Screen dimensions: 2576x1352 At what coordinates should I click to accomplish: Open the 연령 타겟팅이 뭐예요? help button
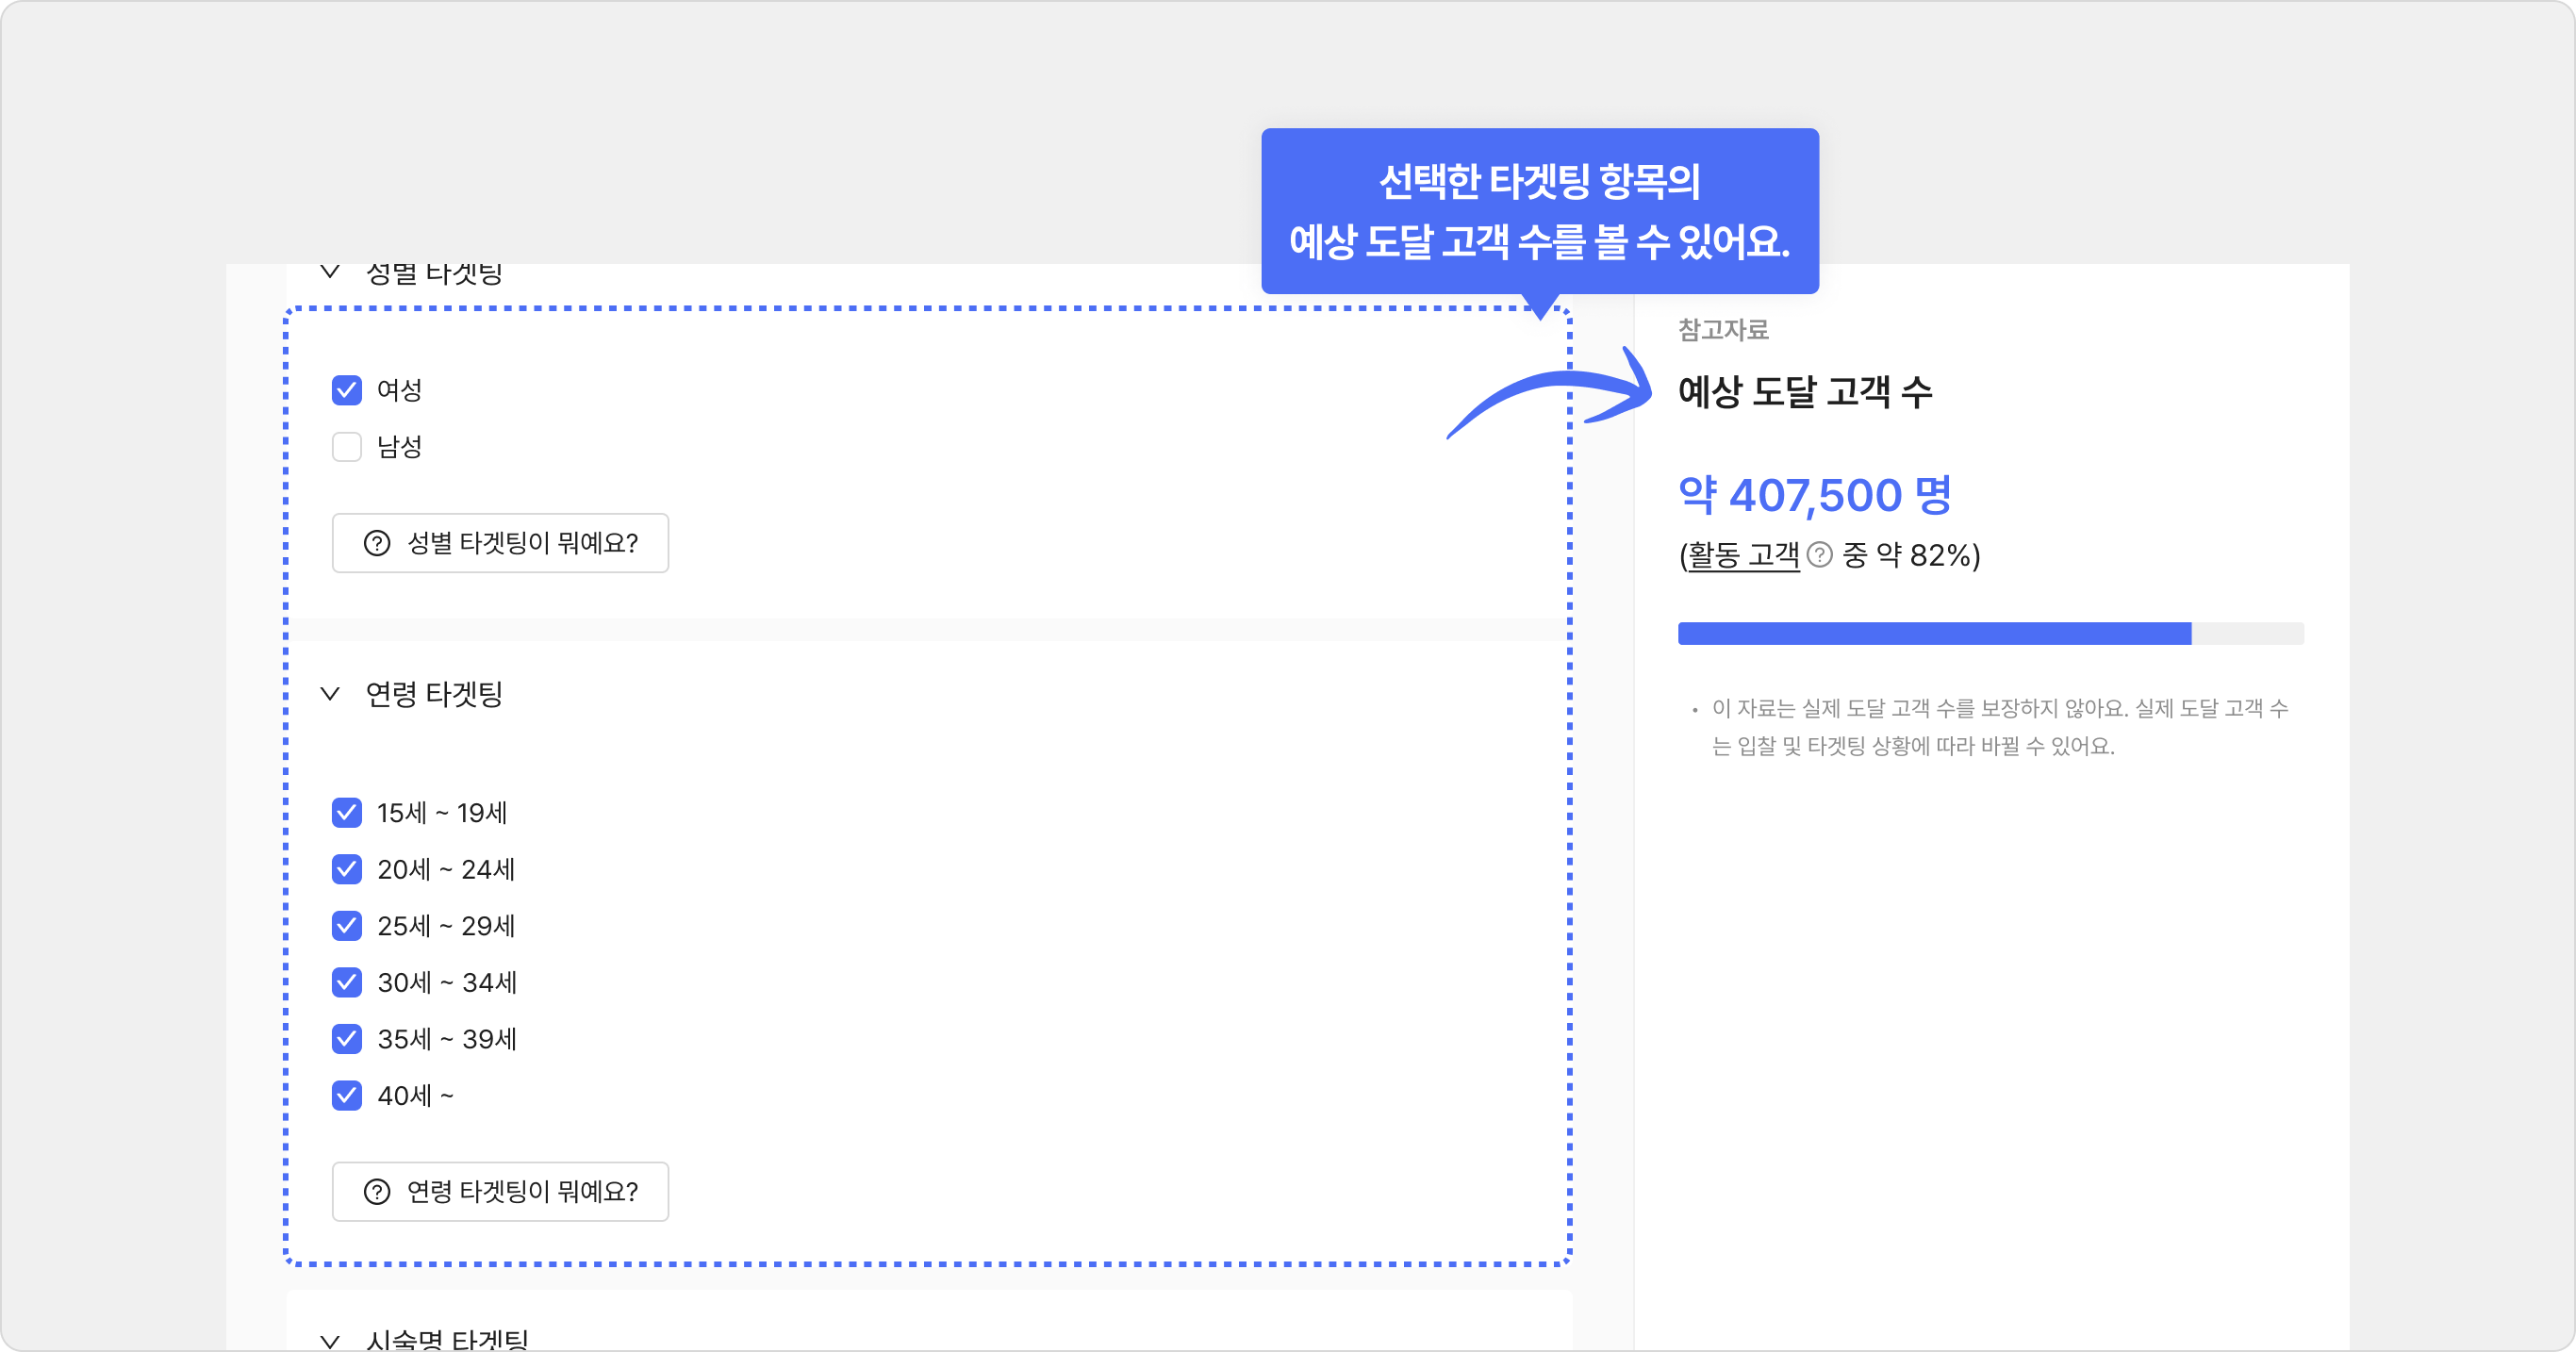pyautogui.click(x=500, y=1191)
